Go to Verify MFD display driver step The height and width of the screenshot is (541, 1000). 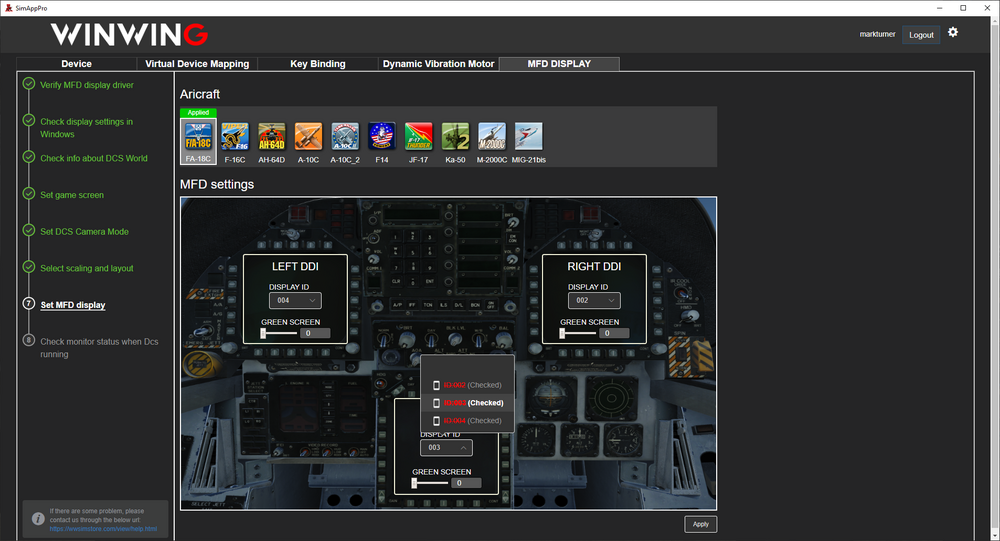(x=86, y=85)
